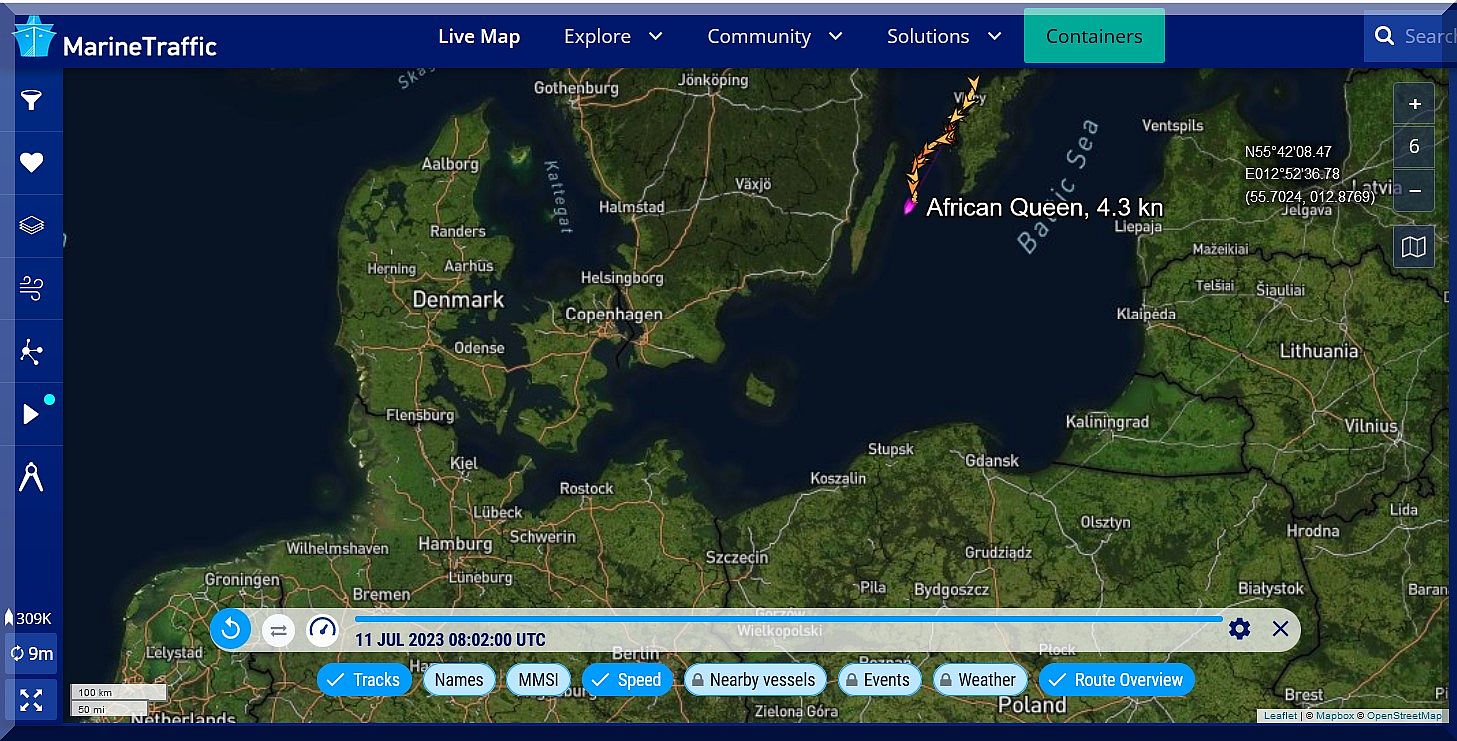The image size is (1457, 741).
Task: Click the playback timeline progress bar
Action: tap(788, 620)
